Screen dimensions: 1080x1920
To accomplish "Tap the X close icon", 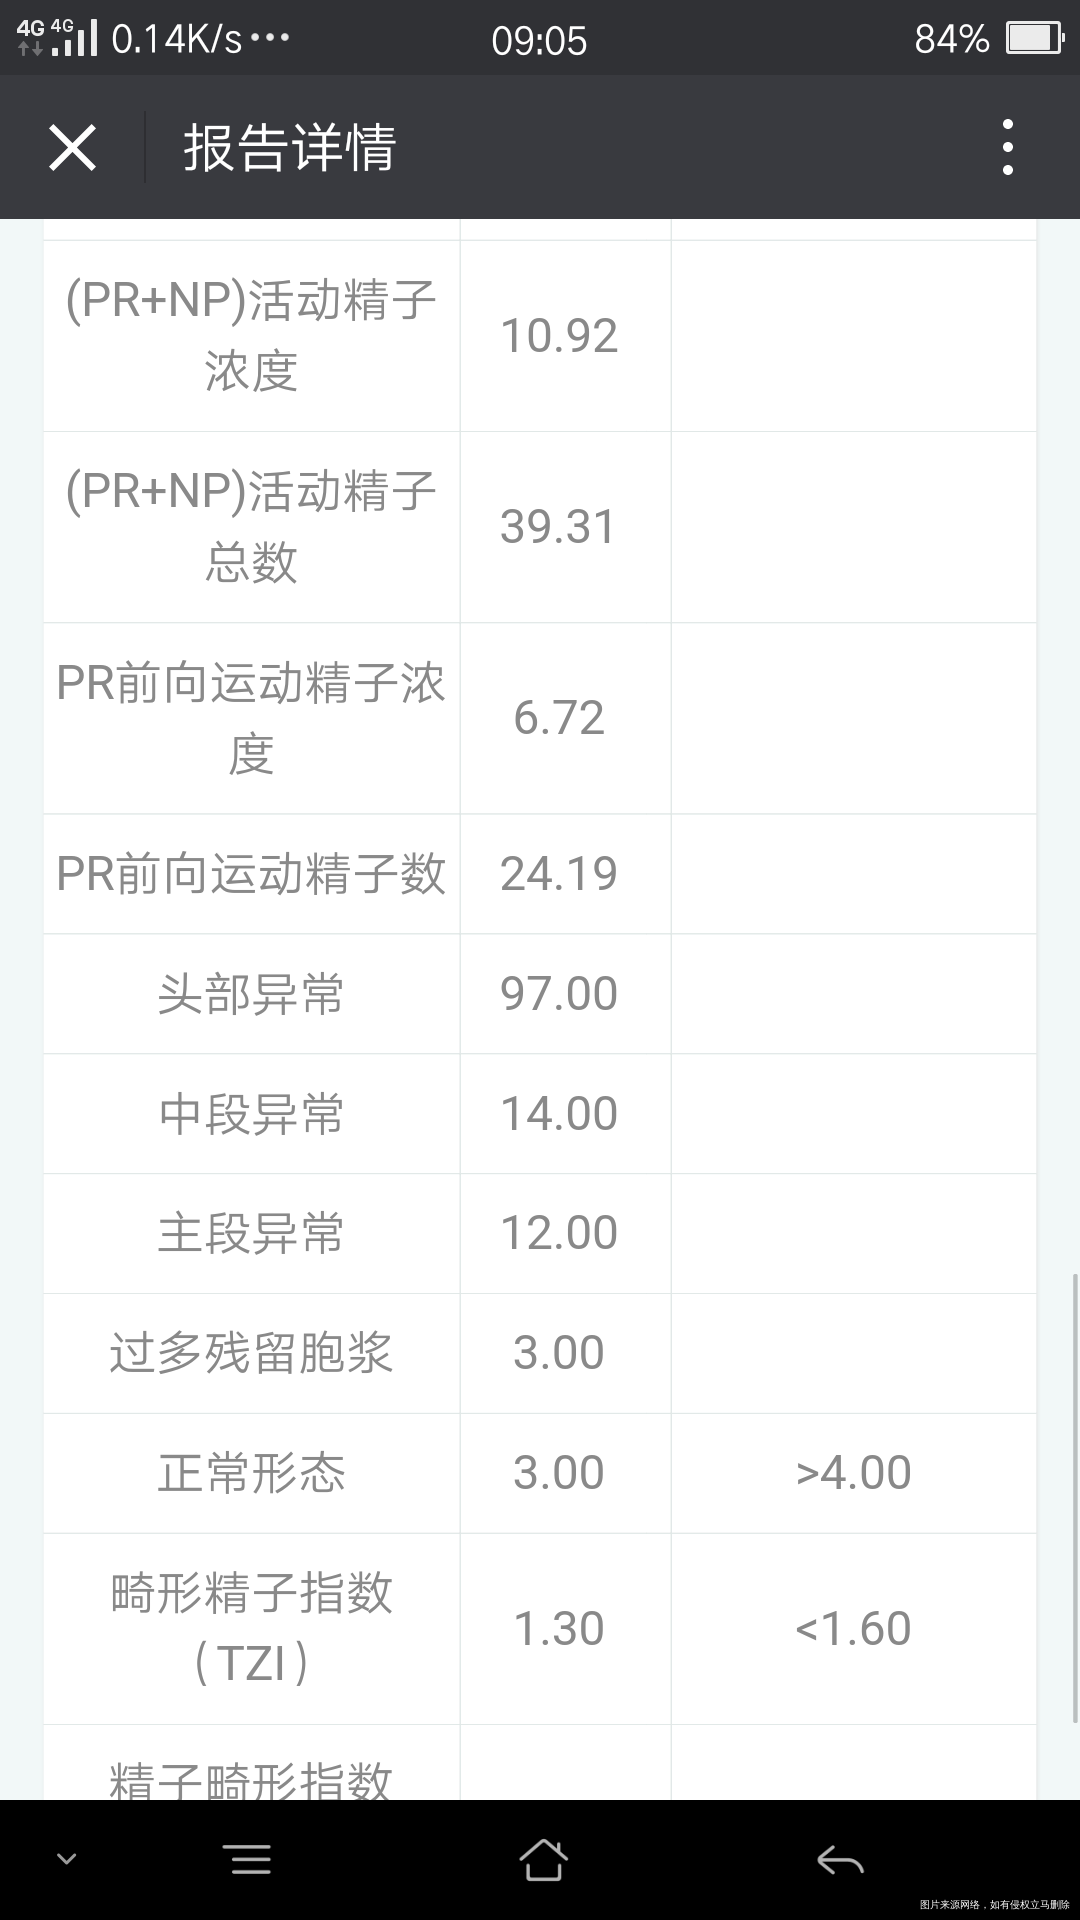I will point(72,148).
